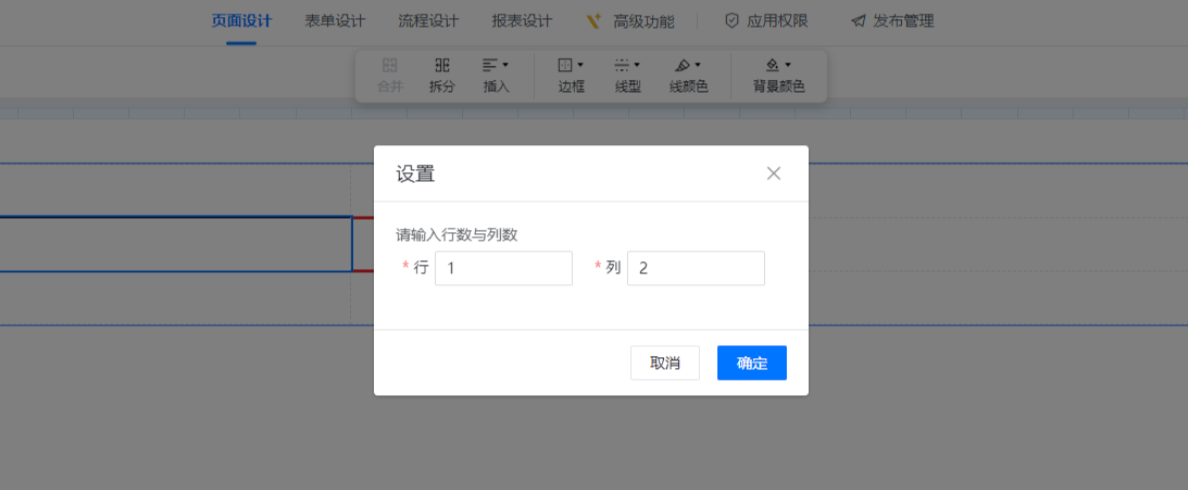1188x490 pixels.
Task: Open the 高级功能 advanced features tab
Action: 631,21
